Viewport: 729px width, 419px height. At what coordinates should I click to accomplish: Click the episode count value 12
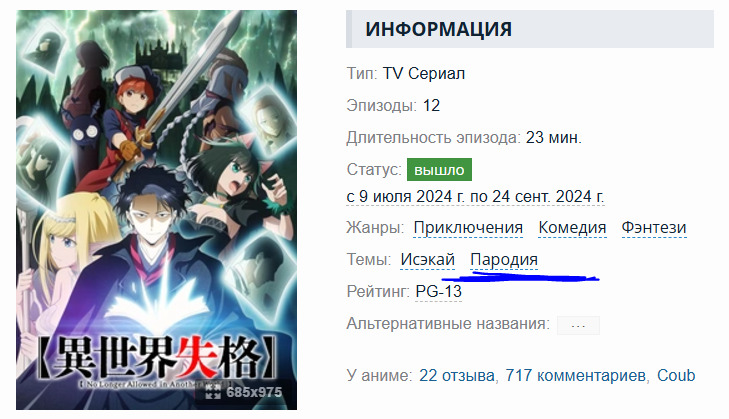pyautogui.click(x=431, y=106)
